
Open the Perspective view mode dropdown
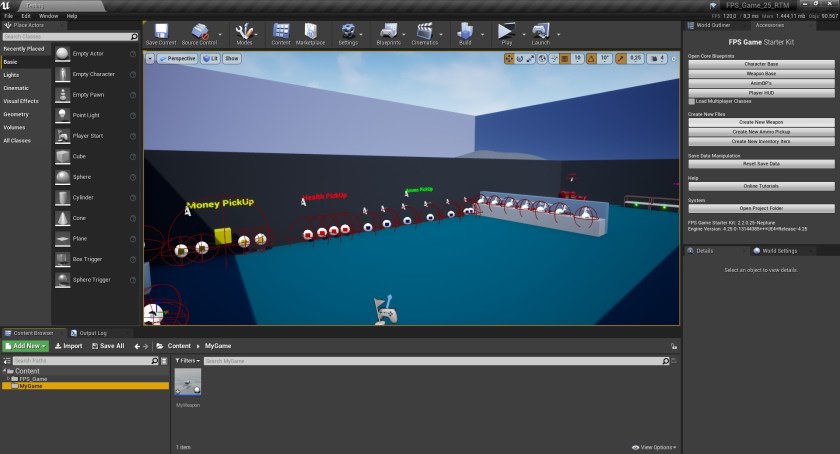tap(177, 59)
